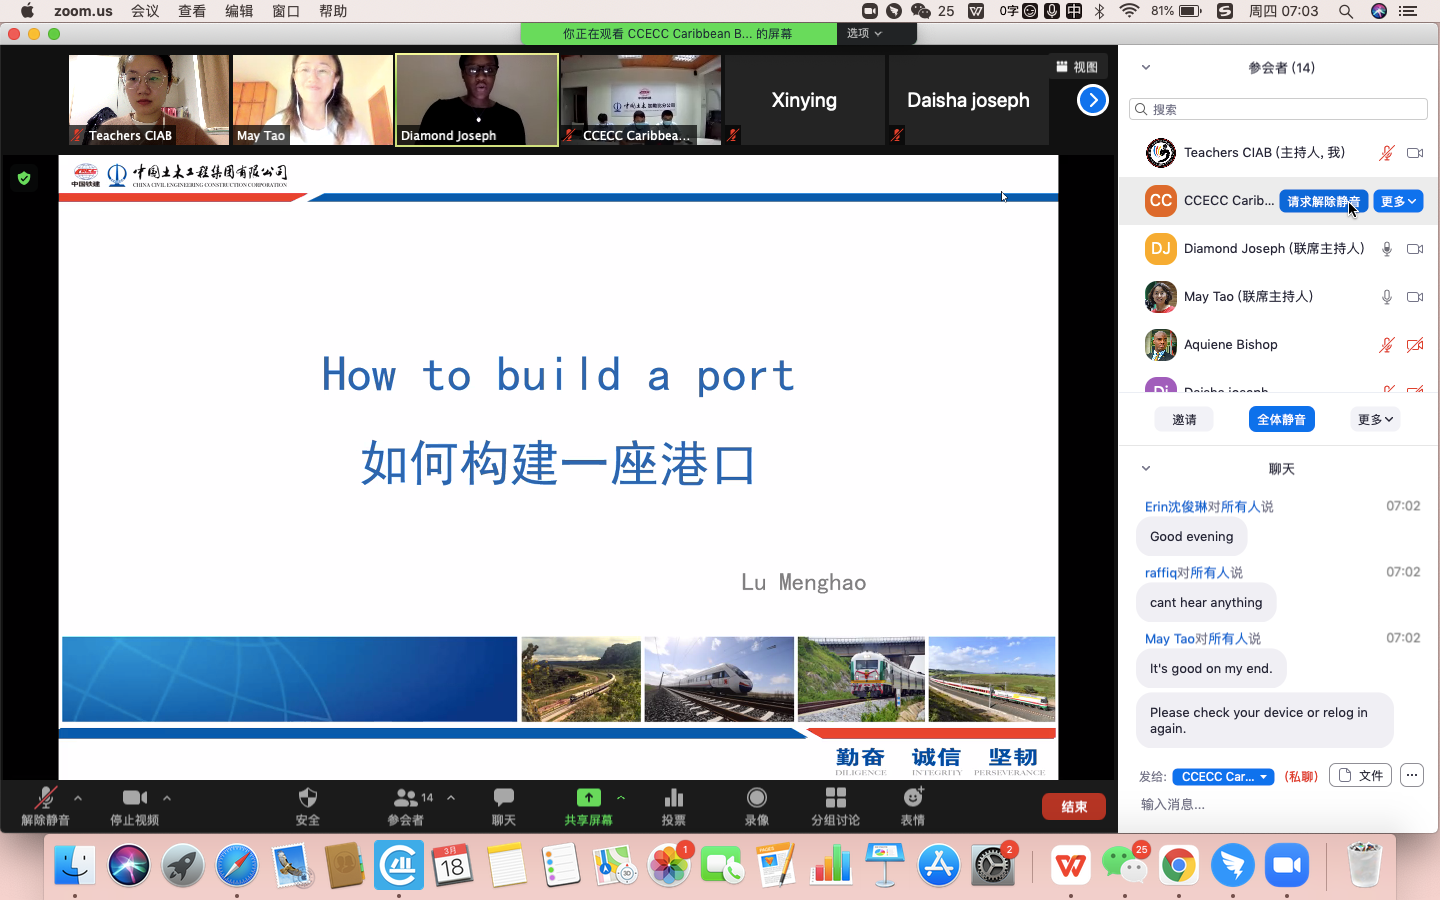Select the May Tao video thumbnail

tap(312, 100)
